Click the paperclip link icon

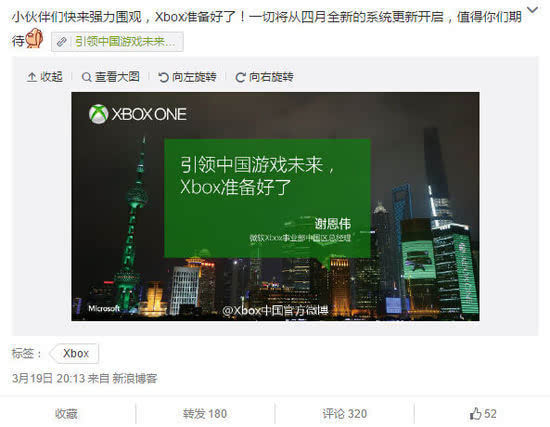point(62,42)
